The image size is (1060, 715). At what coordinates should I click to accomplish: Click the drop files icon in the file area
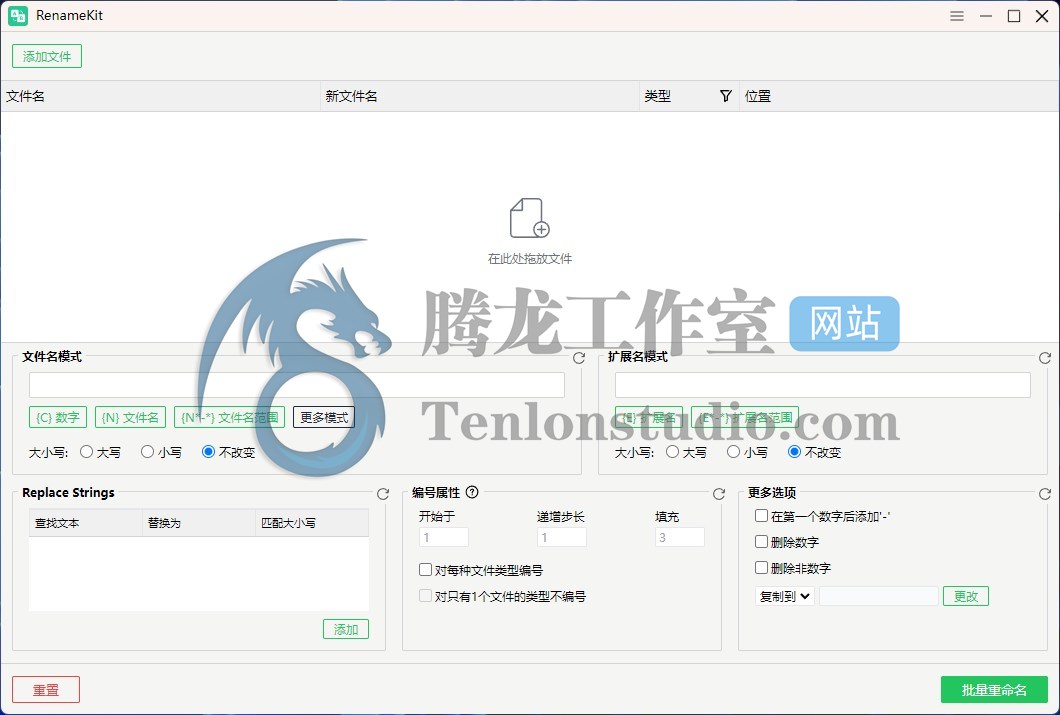(530, 218)
